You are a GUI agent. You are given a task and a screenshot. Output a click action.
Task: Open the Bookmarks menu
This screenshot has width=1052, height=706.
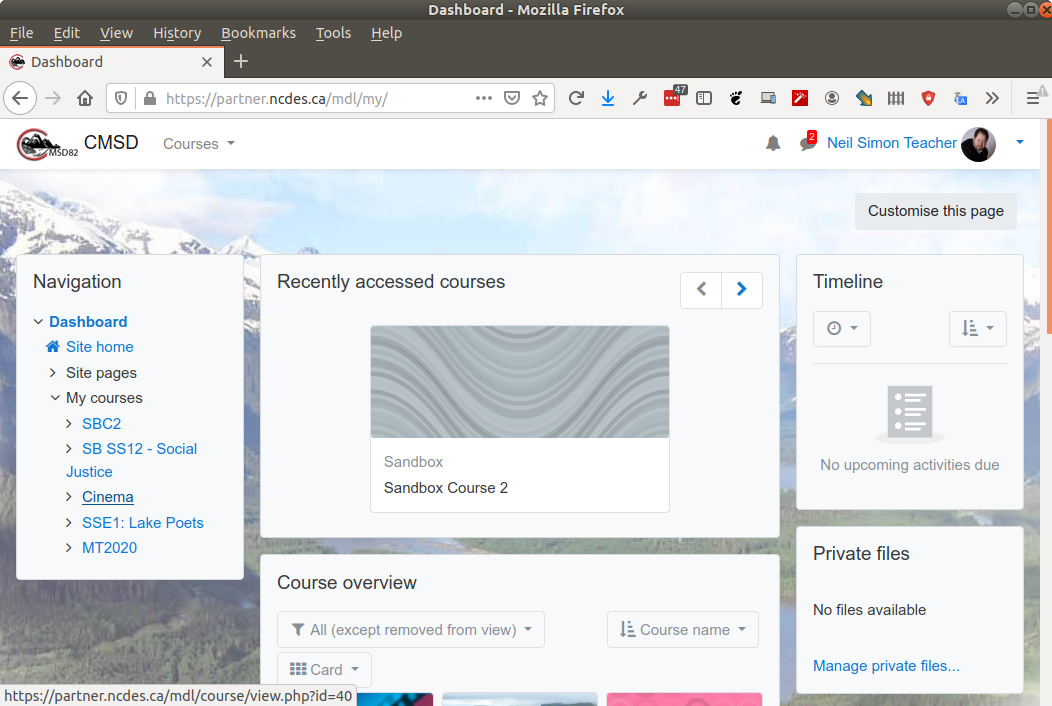click(258, 33)
